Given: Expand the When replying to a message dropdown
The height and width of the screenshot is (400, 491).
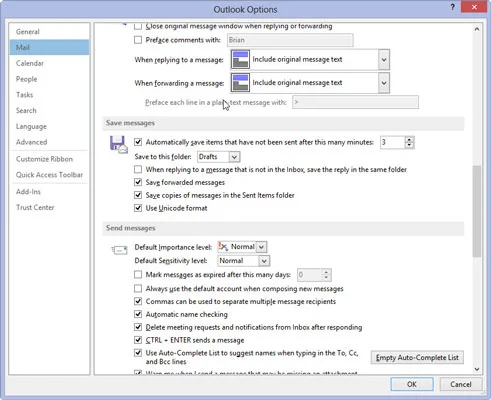Looking at the screenshot, I should coord(384,60).
